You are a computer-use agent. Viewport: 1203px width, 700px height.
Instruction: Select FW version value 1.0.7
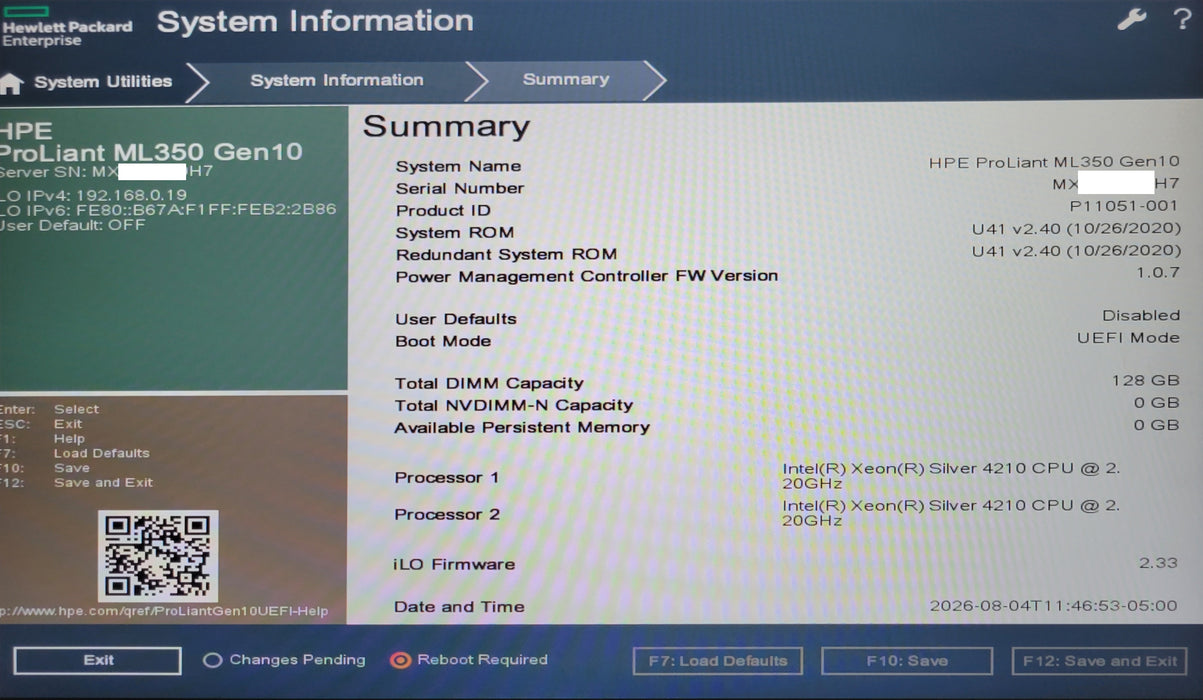click(1158, 272)
